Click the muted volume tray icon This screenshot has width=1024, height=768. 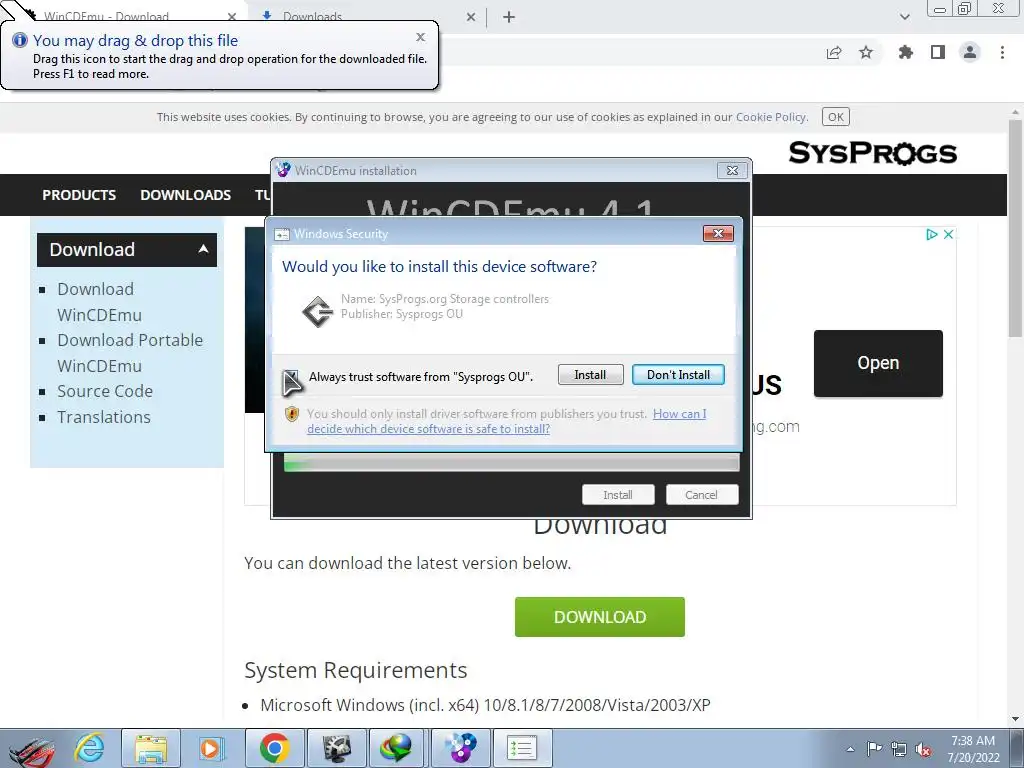[923, 749]
